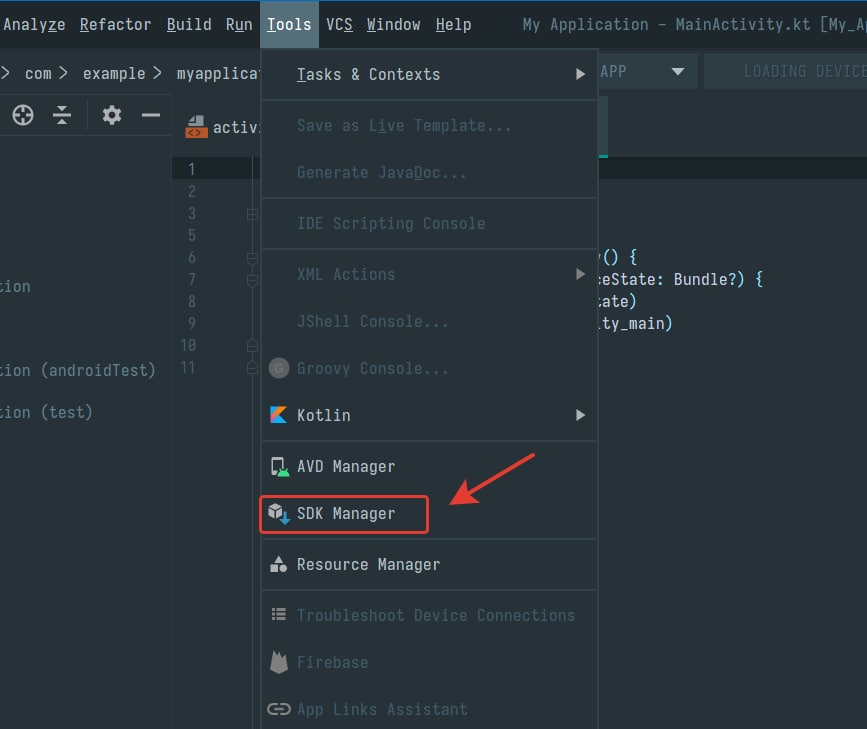Screen dimensions: 867x729
Task: Open App Links Assistant
Action: pos(430,710)
